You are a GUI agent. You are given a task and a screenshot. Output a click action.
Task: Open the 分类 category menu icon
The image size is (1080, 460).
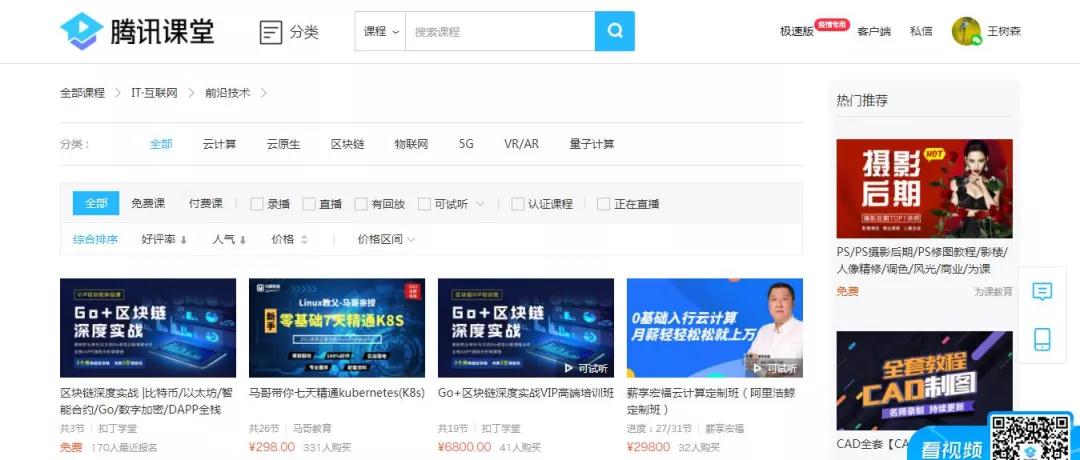coord(270,32)
